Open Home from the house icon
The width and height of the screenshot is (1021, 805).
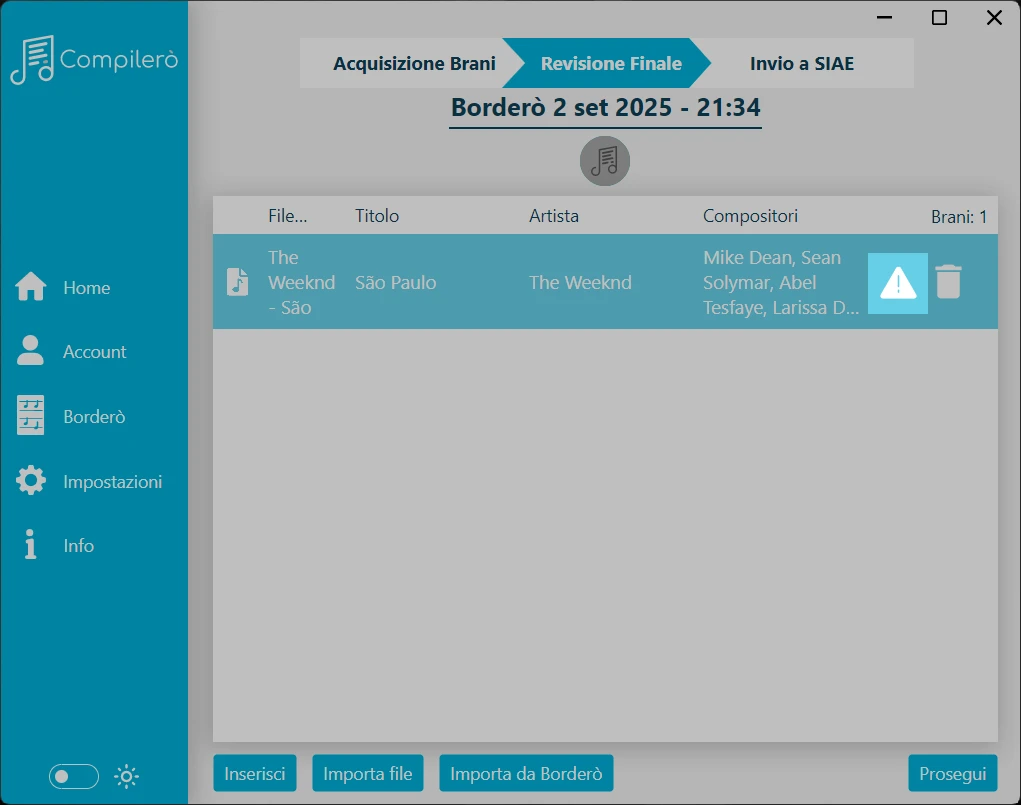pyautogui.click(x=31, y=287)
